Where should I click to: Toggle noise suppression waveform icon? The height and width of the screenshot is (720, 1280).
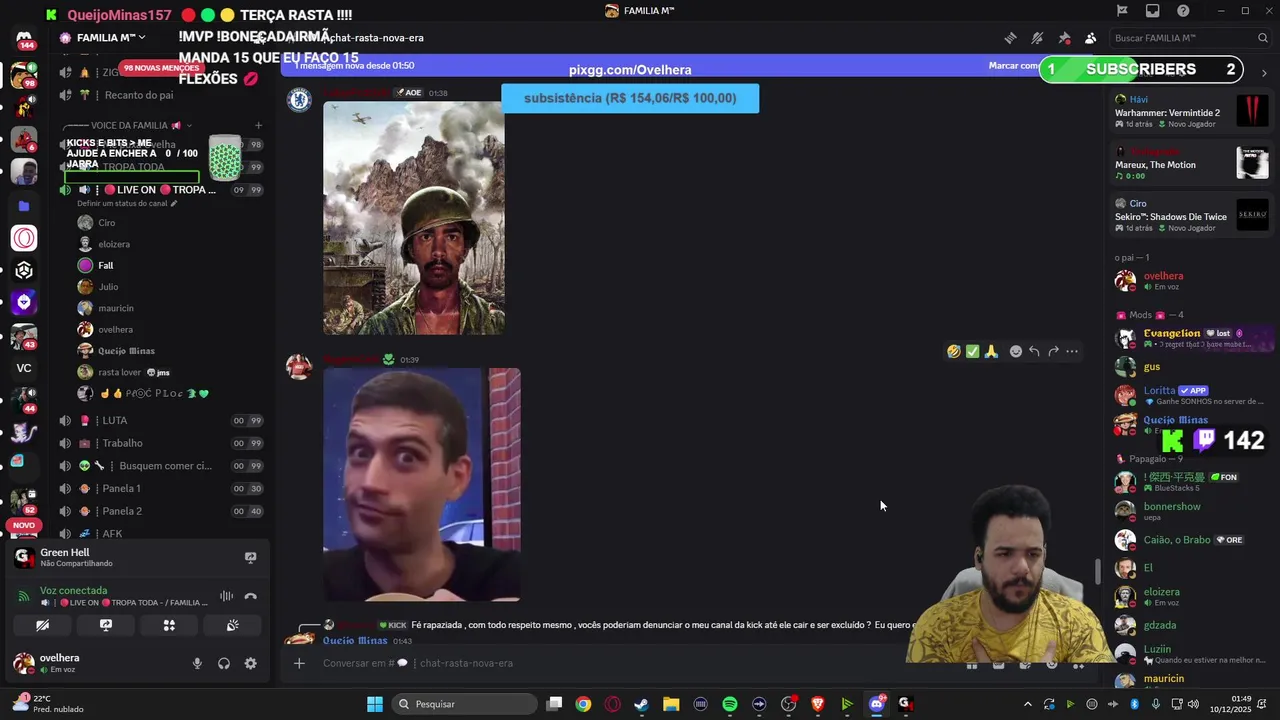[x=227, y=596]
